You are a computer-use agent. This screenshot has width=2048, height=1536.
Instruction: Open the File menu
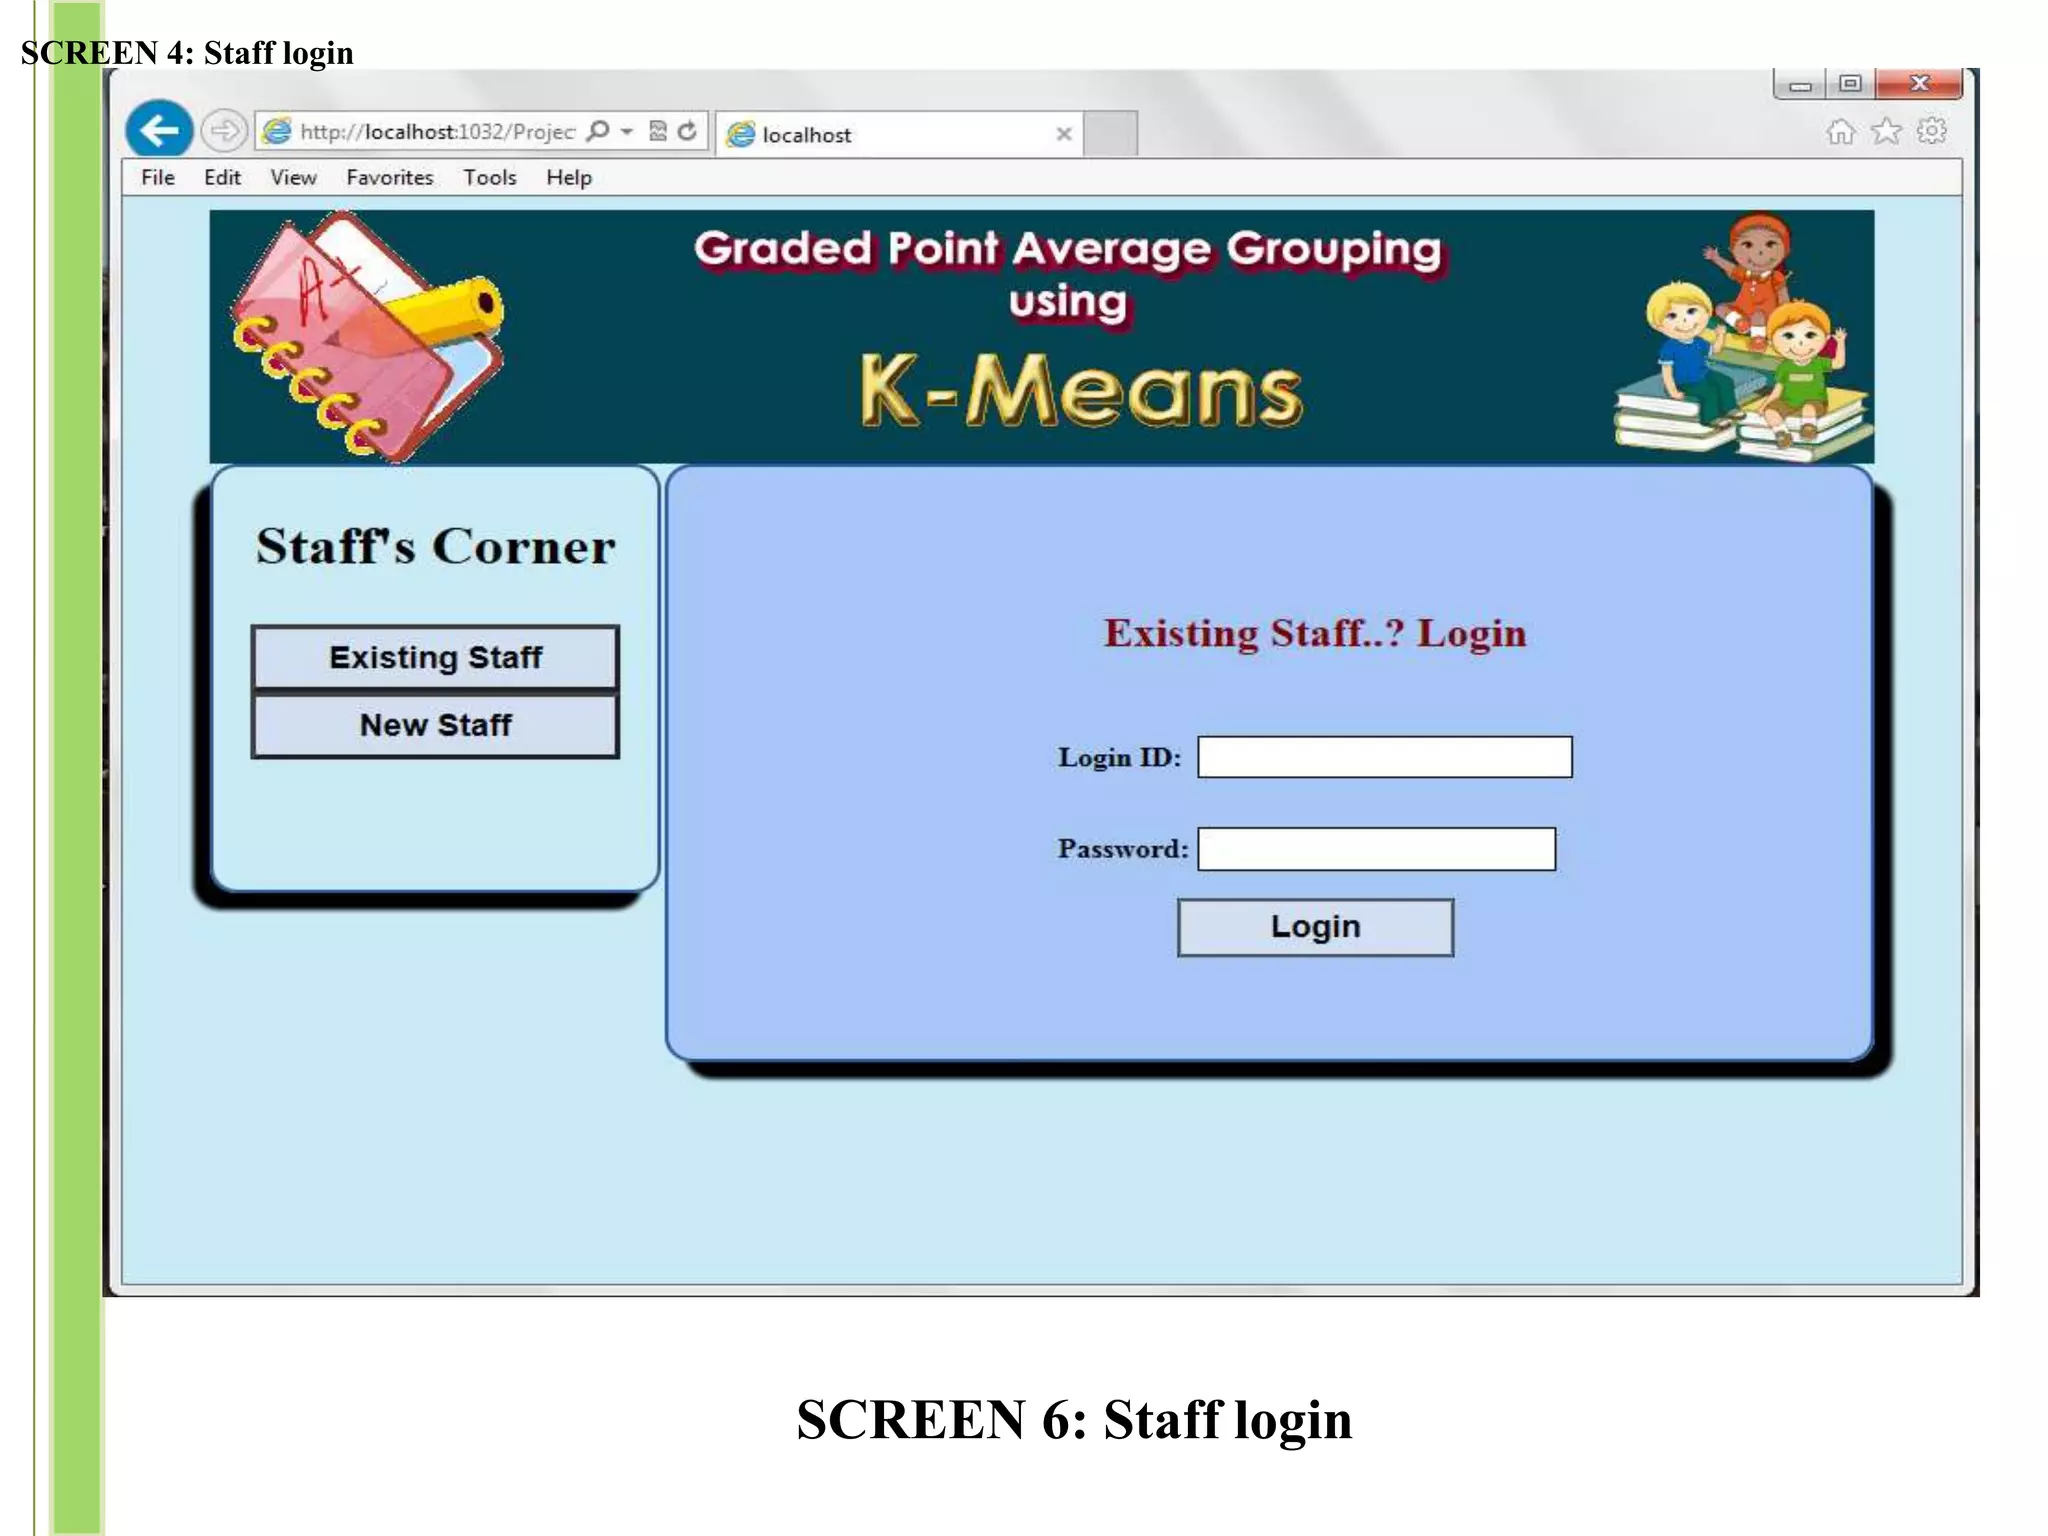pos(158,177)
